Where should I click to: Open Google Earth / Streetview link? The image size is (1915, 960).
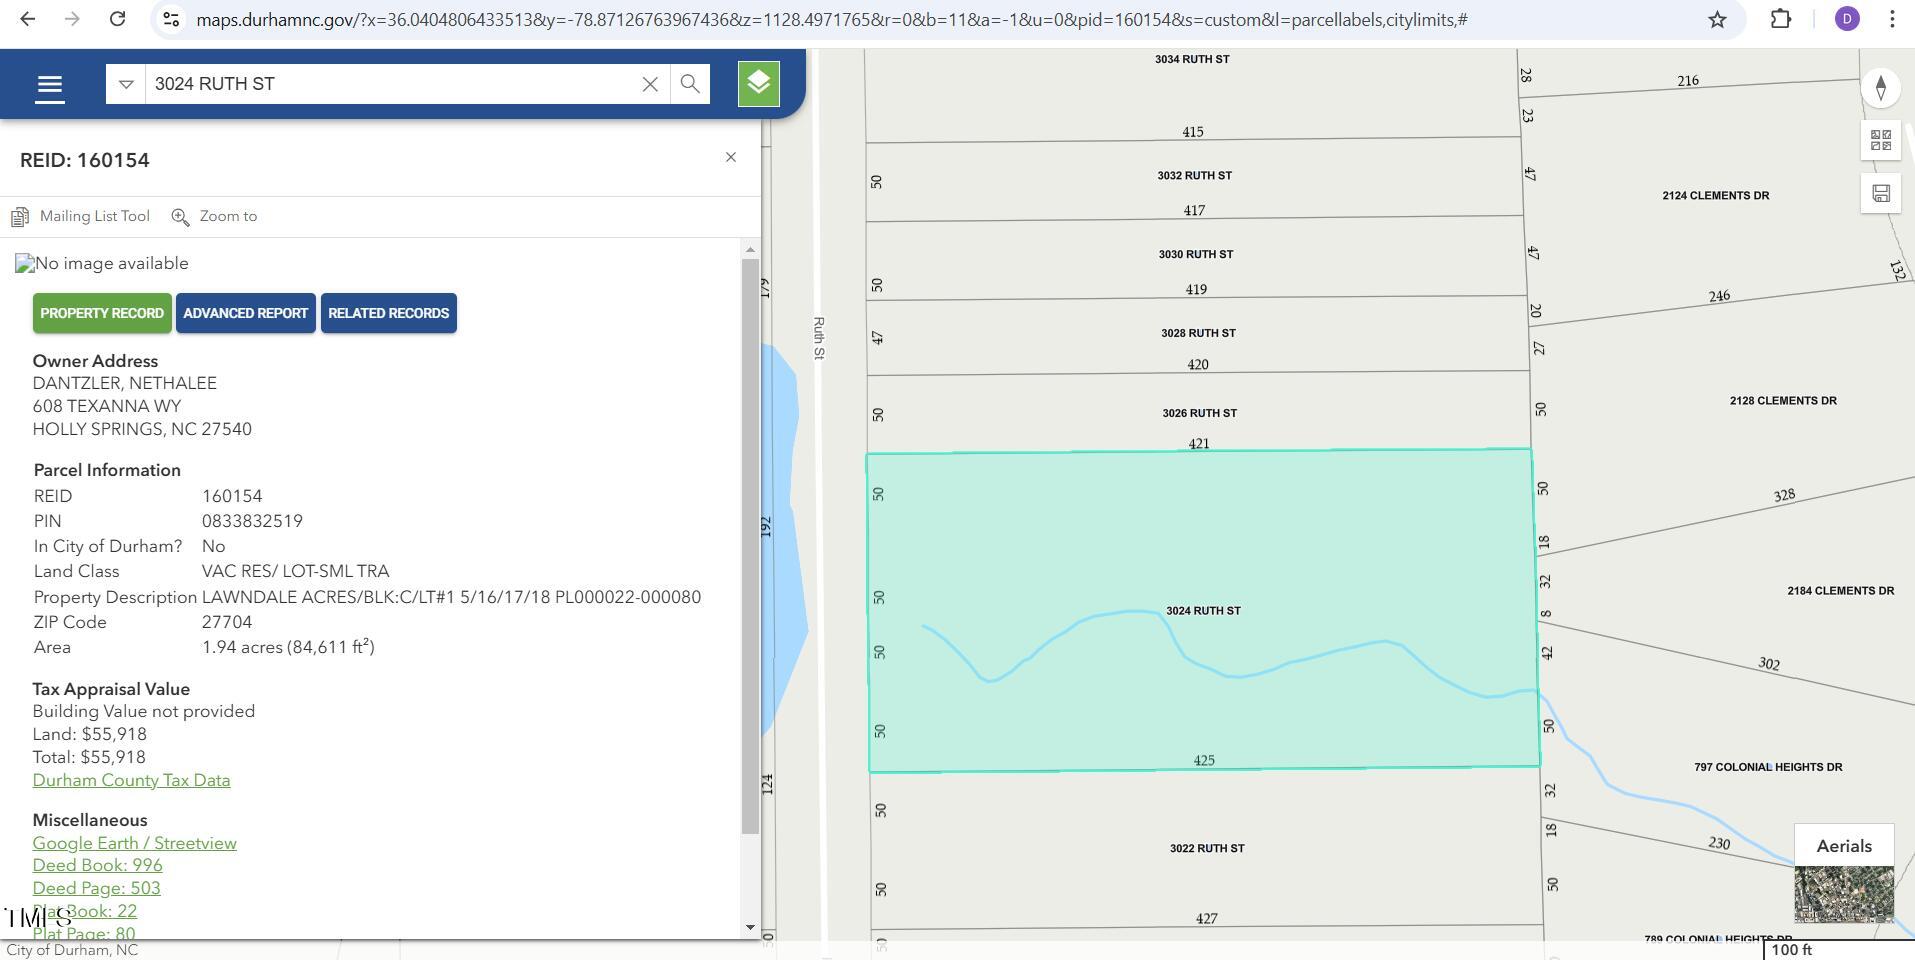pos(134,843)
